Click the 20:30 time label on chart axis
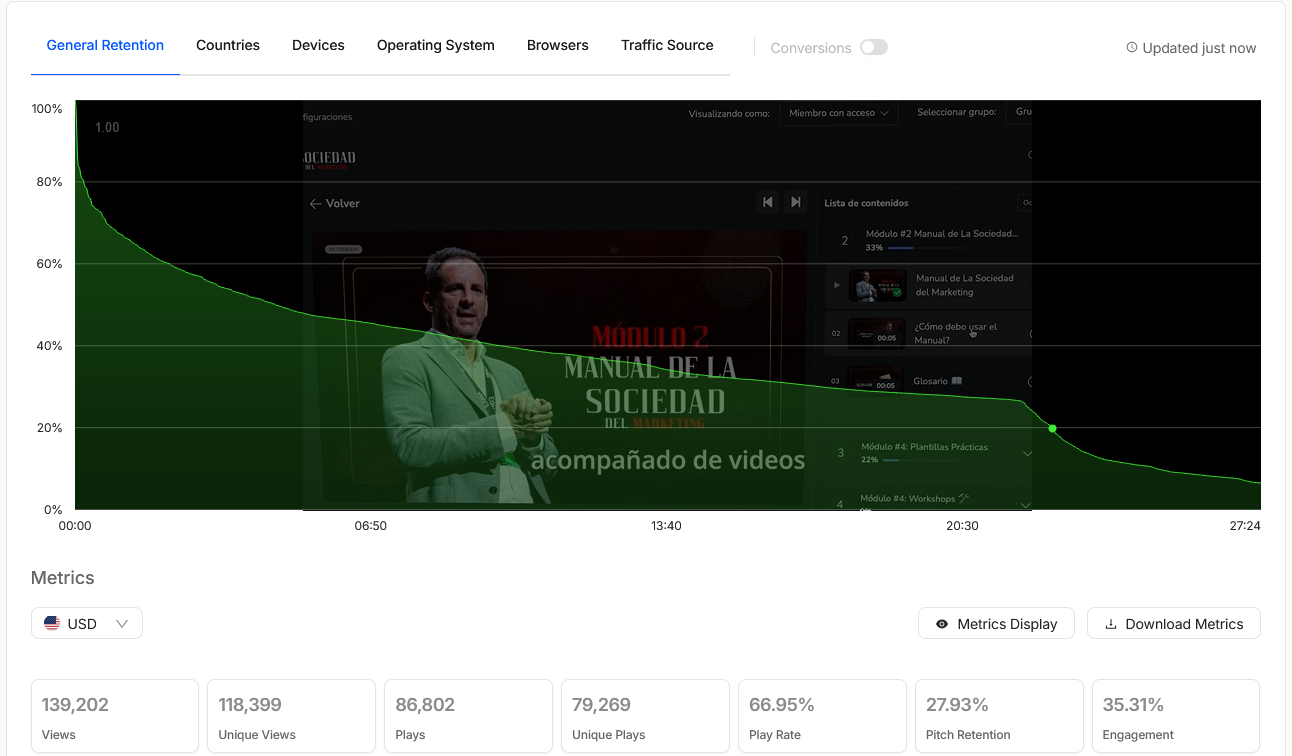The width and height of the screenshot is (1292, 756). 962,526
